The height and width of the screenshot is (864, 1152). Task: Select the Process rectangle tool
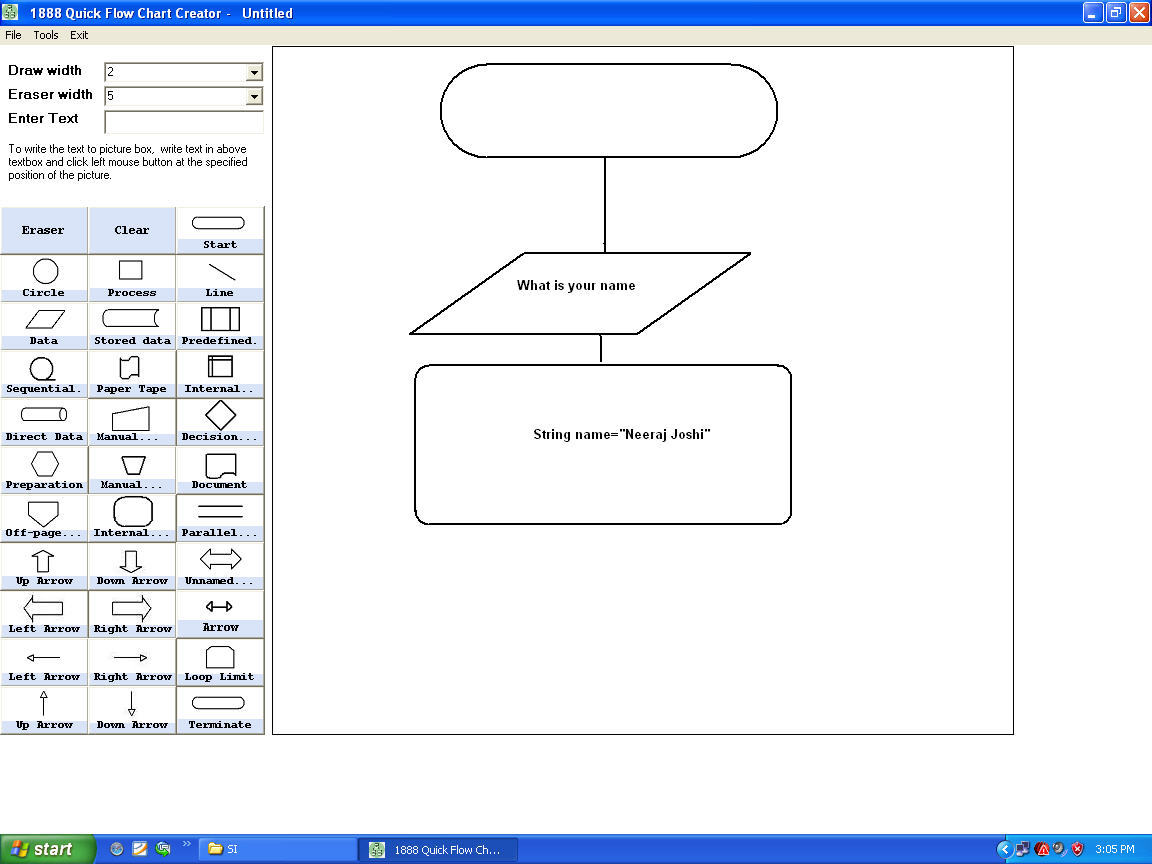click(x=132, y=278)
